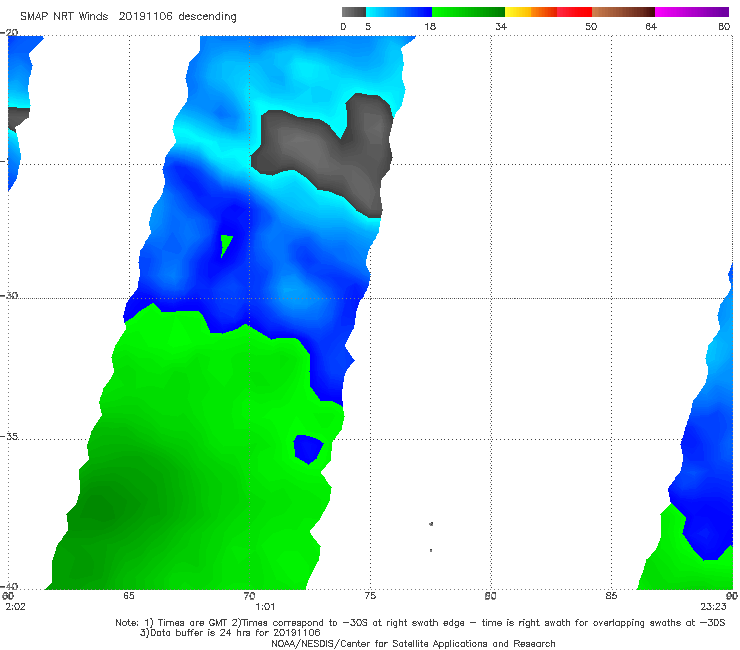
Task: Click the magenta-purple segment of the color scale
Action: [x=692, y=12]
